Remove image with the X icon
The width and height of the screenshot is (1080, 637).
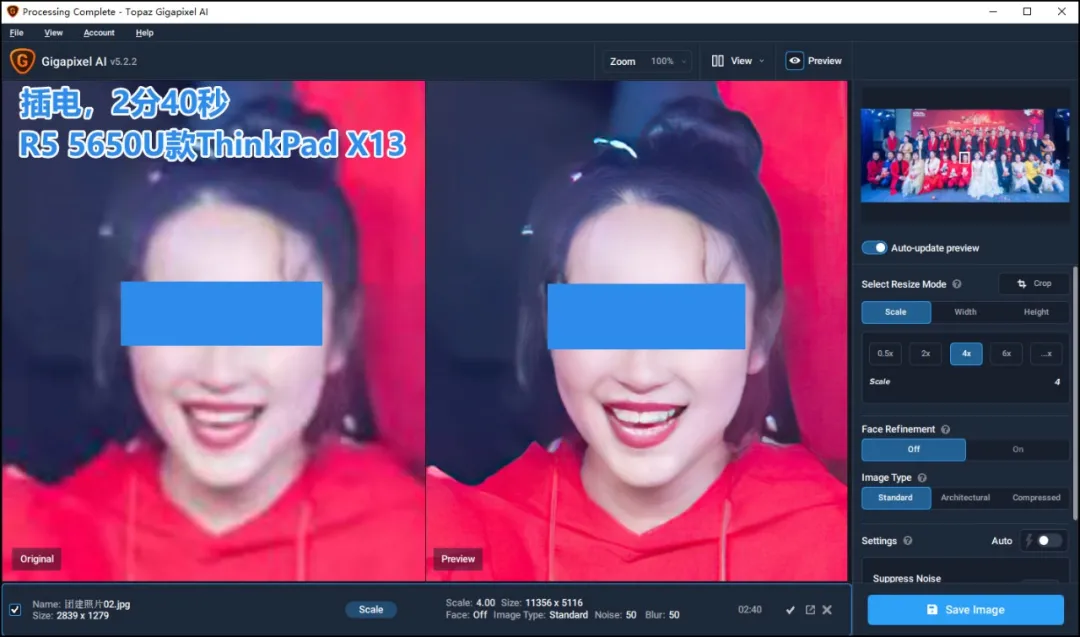click(x=827, y=610)
